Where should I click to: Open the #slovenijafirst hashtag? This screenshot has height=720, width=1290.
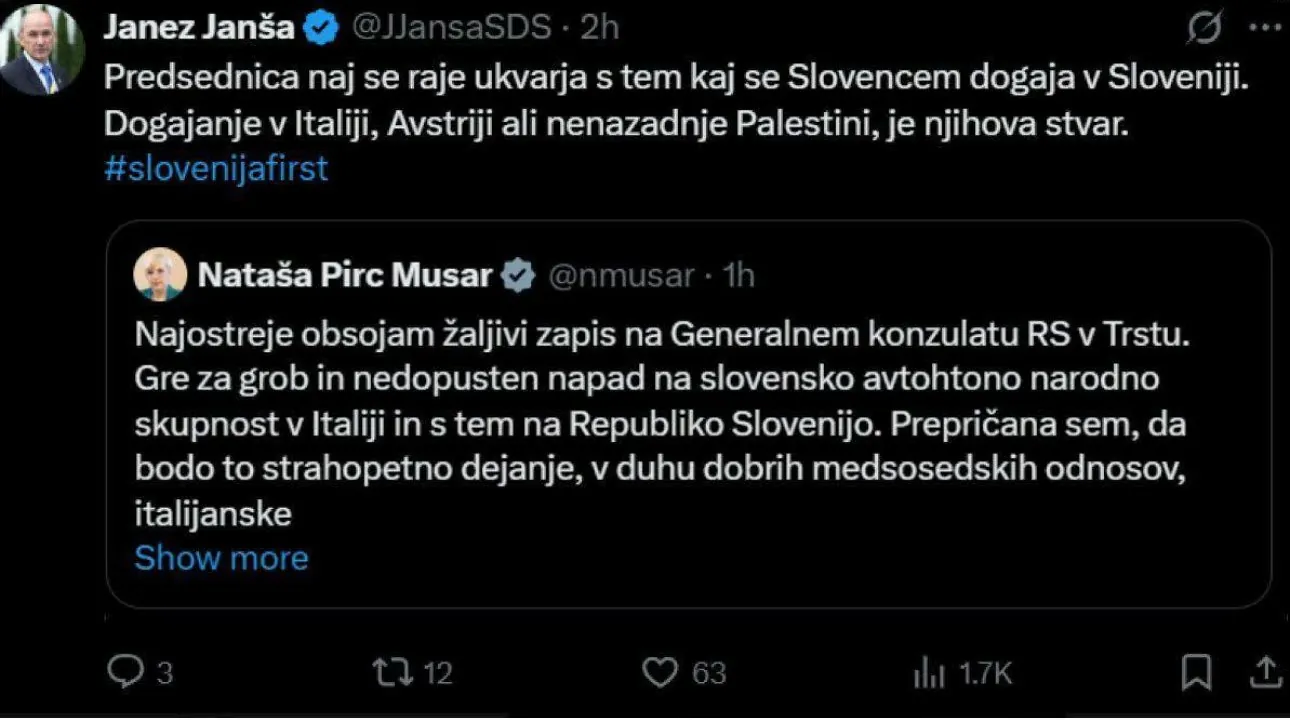click(x=216, y=168)
